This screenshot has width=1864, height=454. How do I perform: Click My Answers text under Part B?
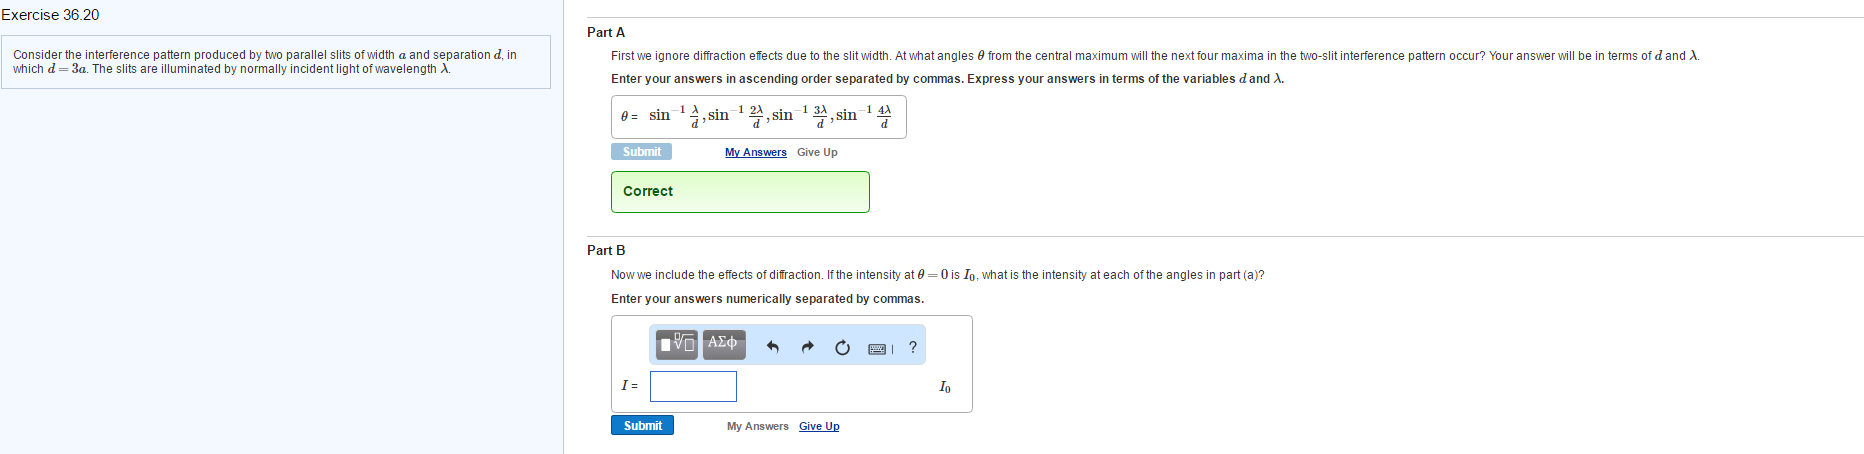(757, 426)
